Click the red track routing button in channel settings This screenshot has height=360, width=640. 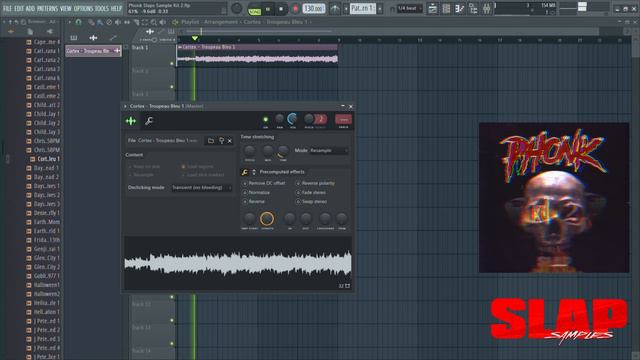344,119
